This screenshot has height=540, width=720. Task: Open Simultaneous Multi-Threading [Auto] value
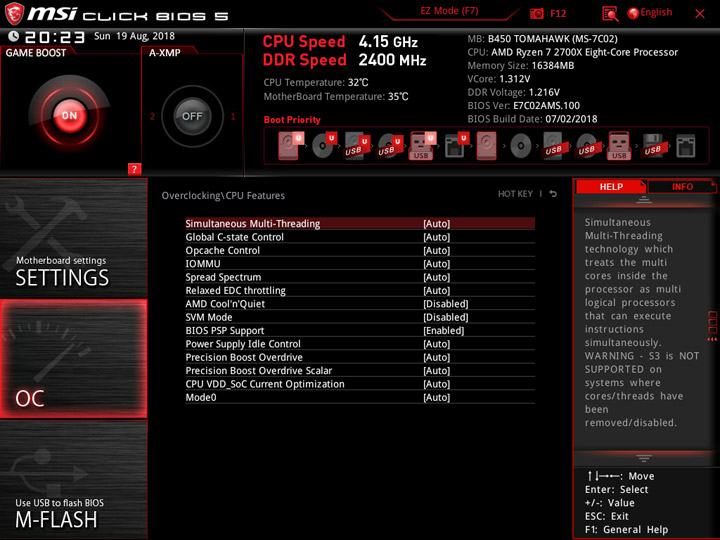437,224
